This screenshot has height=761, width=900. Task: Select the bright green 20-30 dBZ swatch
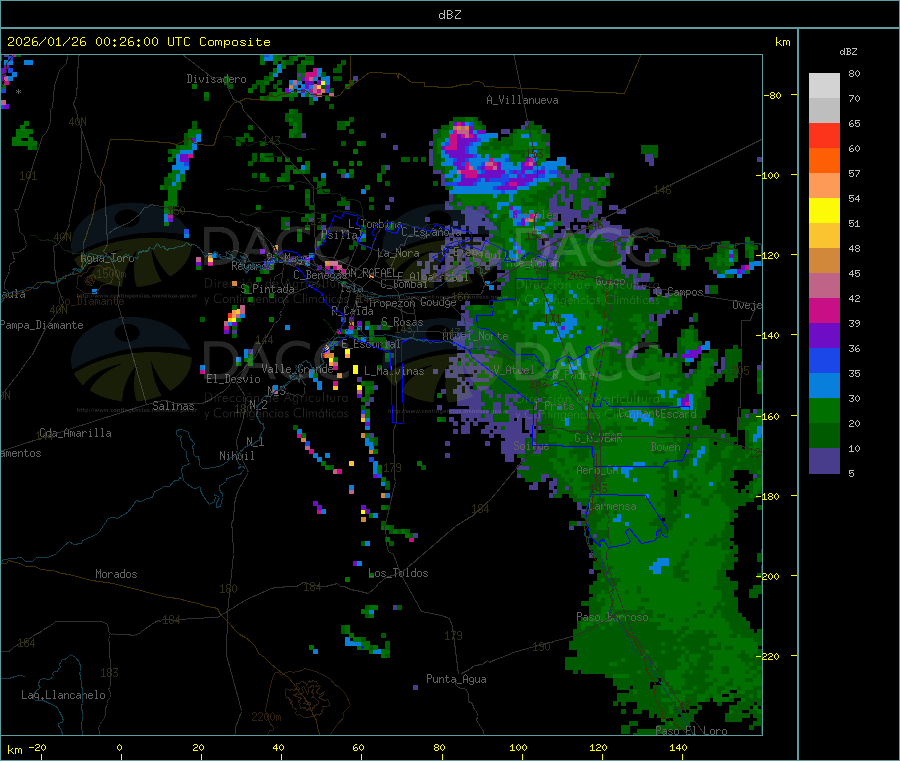click(824, 410)
